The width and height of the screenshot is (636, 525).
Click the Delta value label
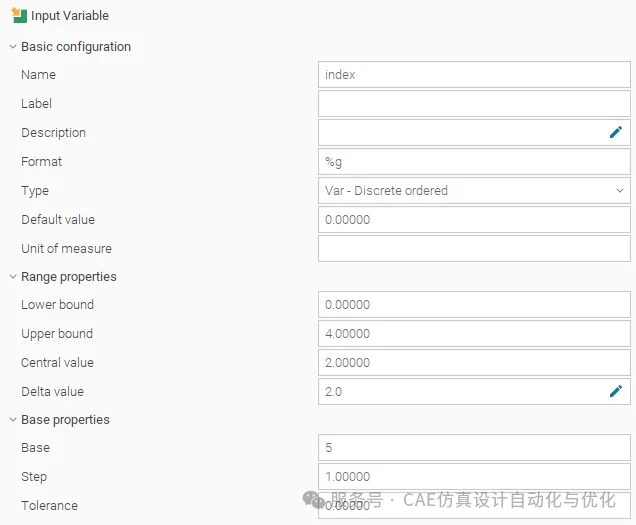click(x=53, y=392)
